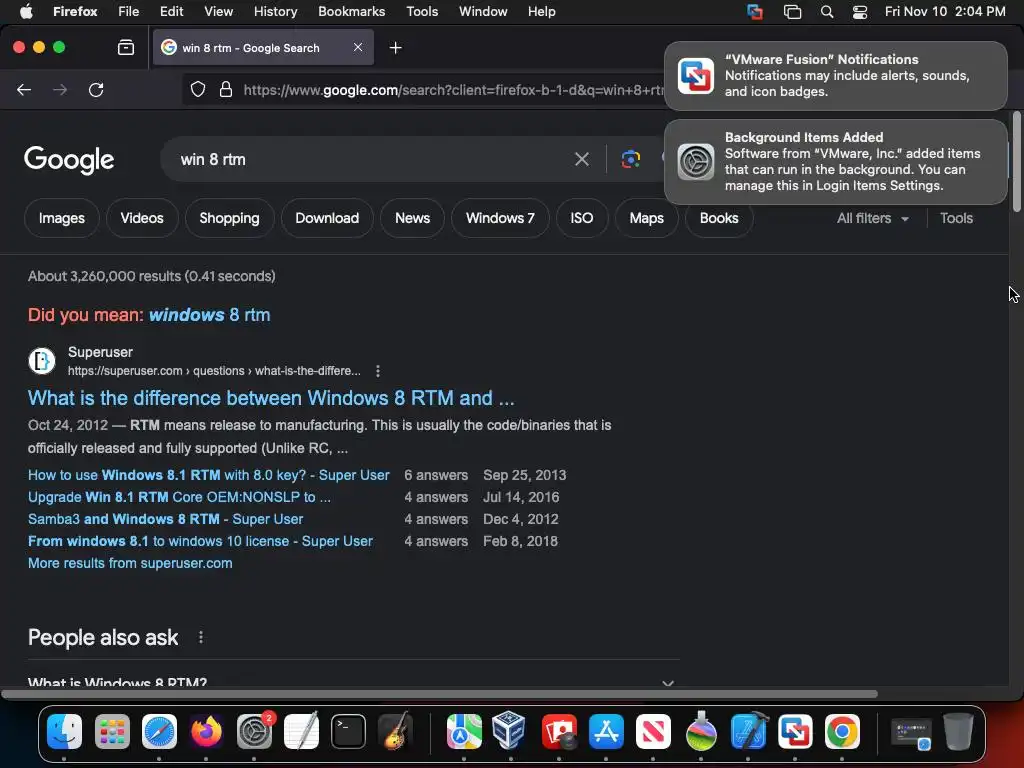Switch to Books results

coord(719,218)
